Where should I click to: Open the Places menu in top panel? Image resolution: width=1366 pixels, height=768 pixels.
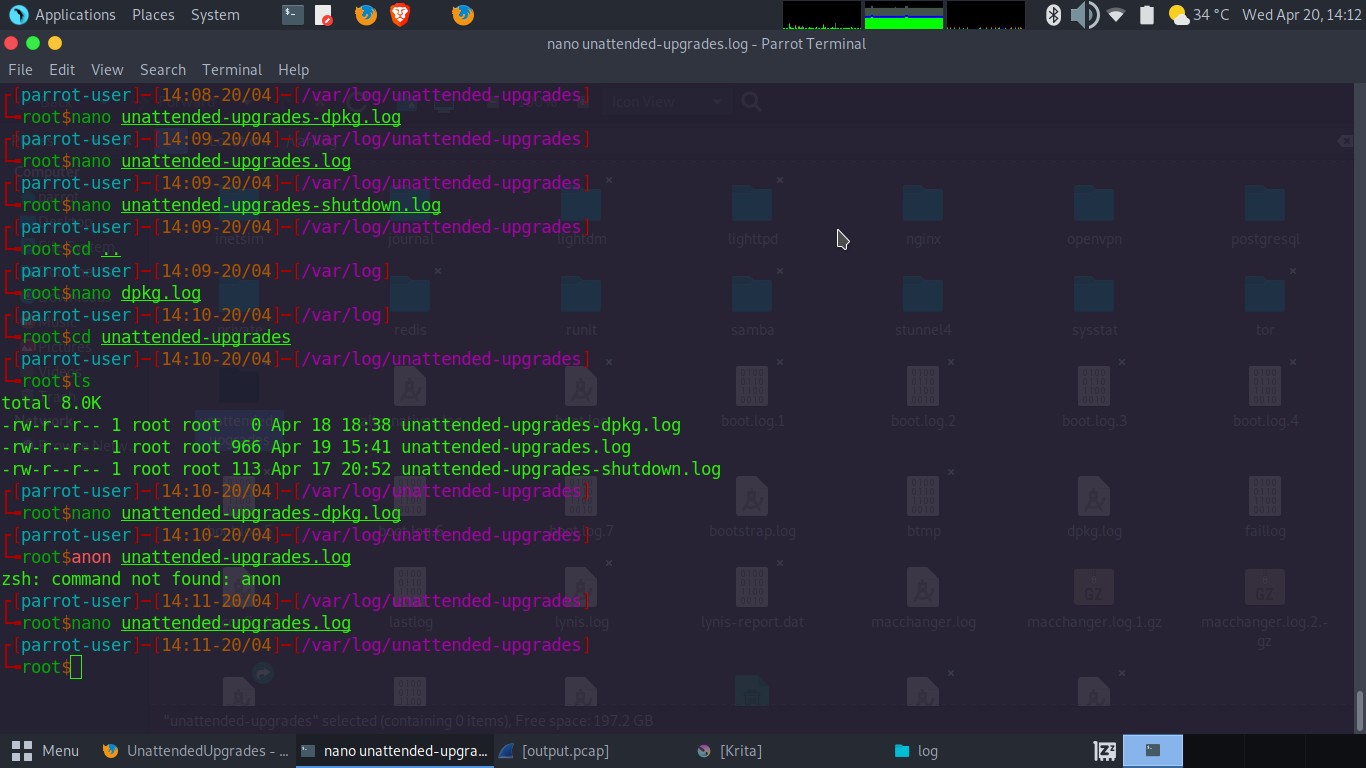(153, 15)
